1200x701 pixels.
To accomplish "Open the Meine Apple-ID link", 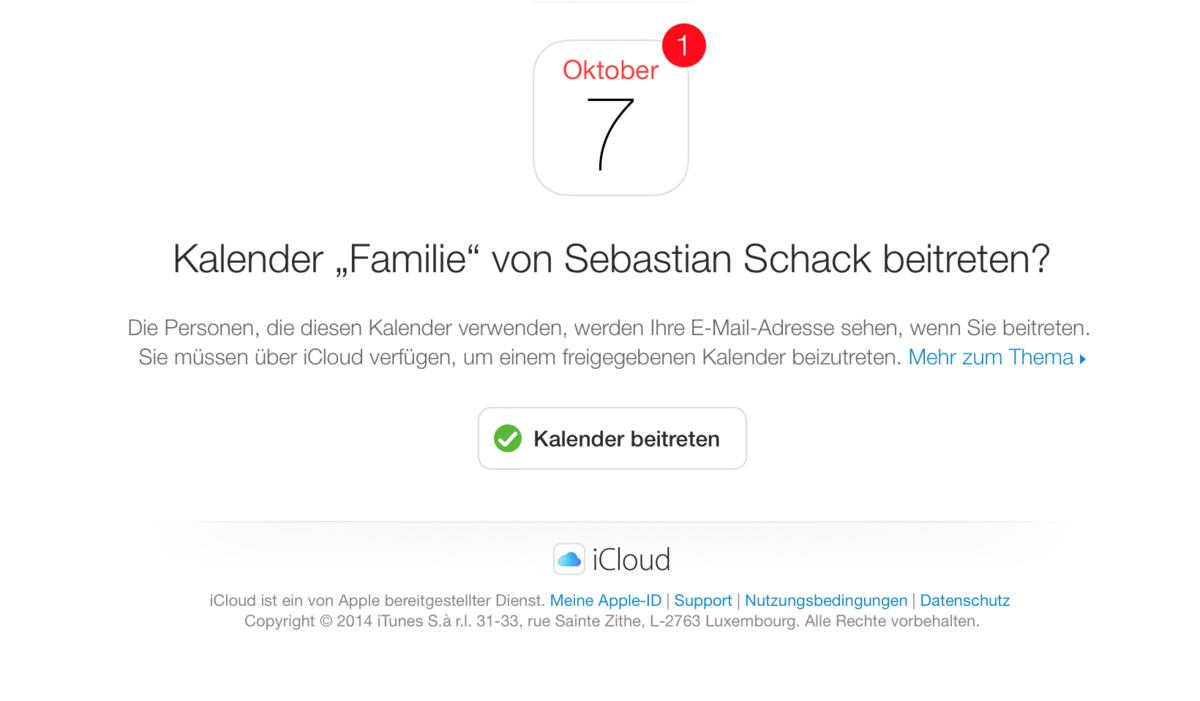I will click(x=605, y=600).
